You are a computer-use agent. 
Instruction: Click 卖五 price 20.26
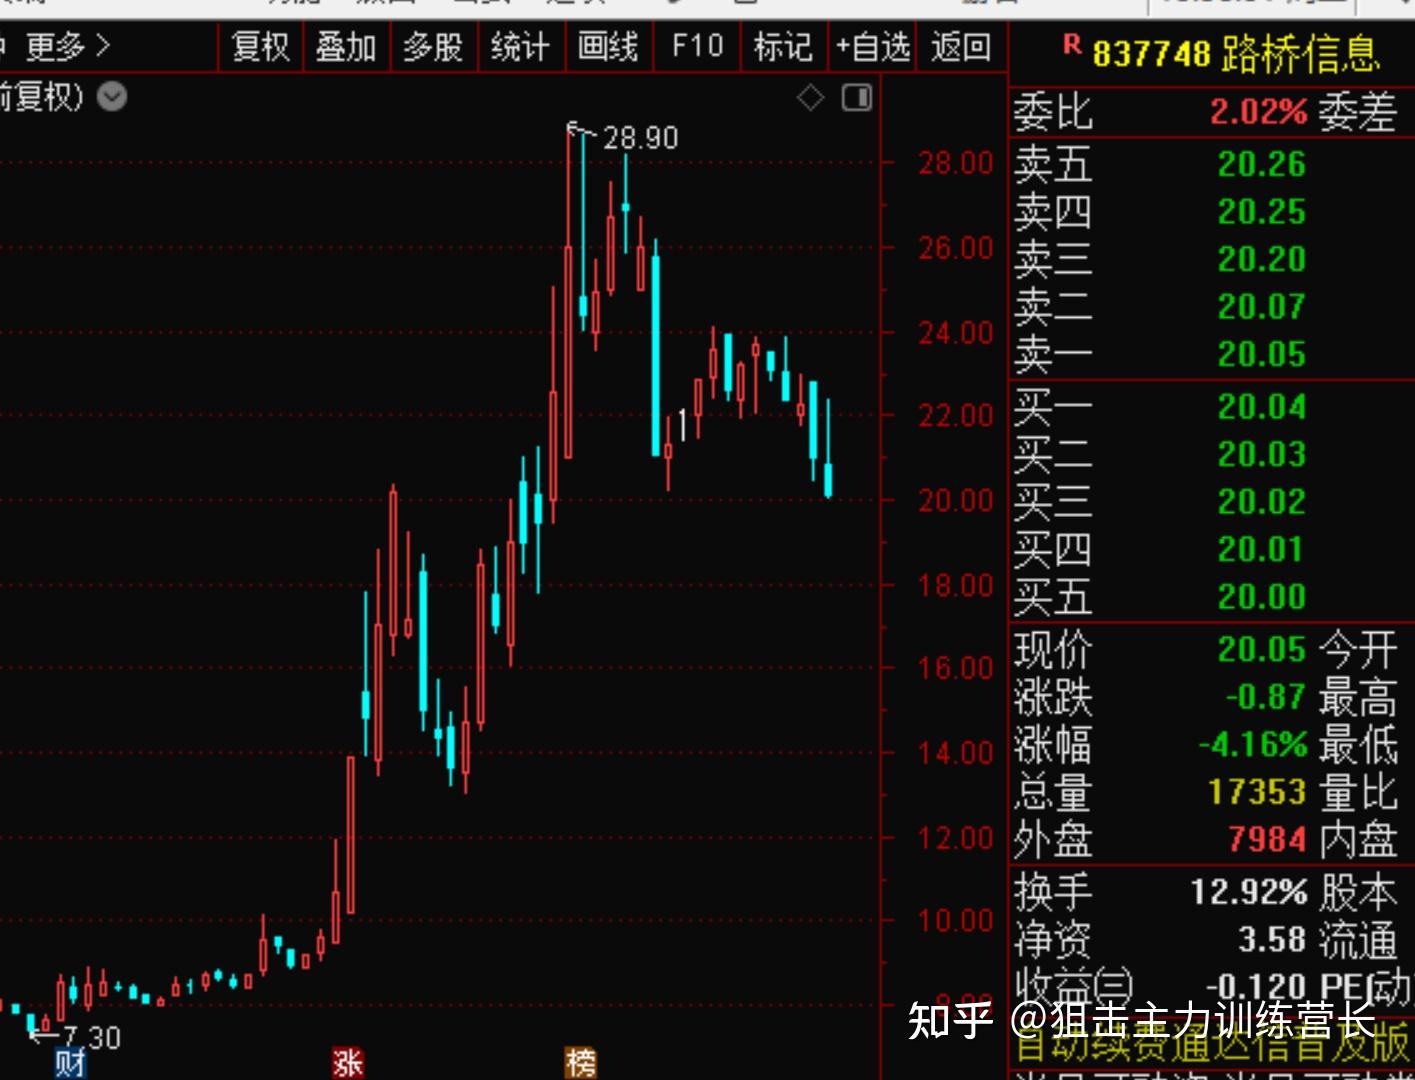tap(1261, 164)
